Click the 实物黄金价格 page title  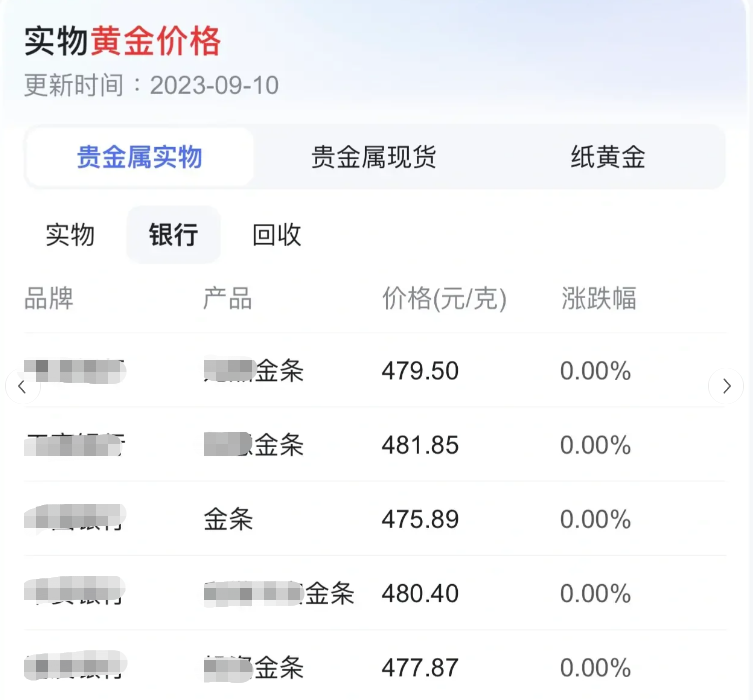pos(122,41)
